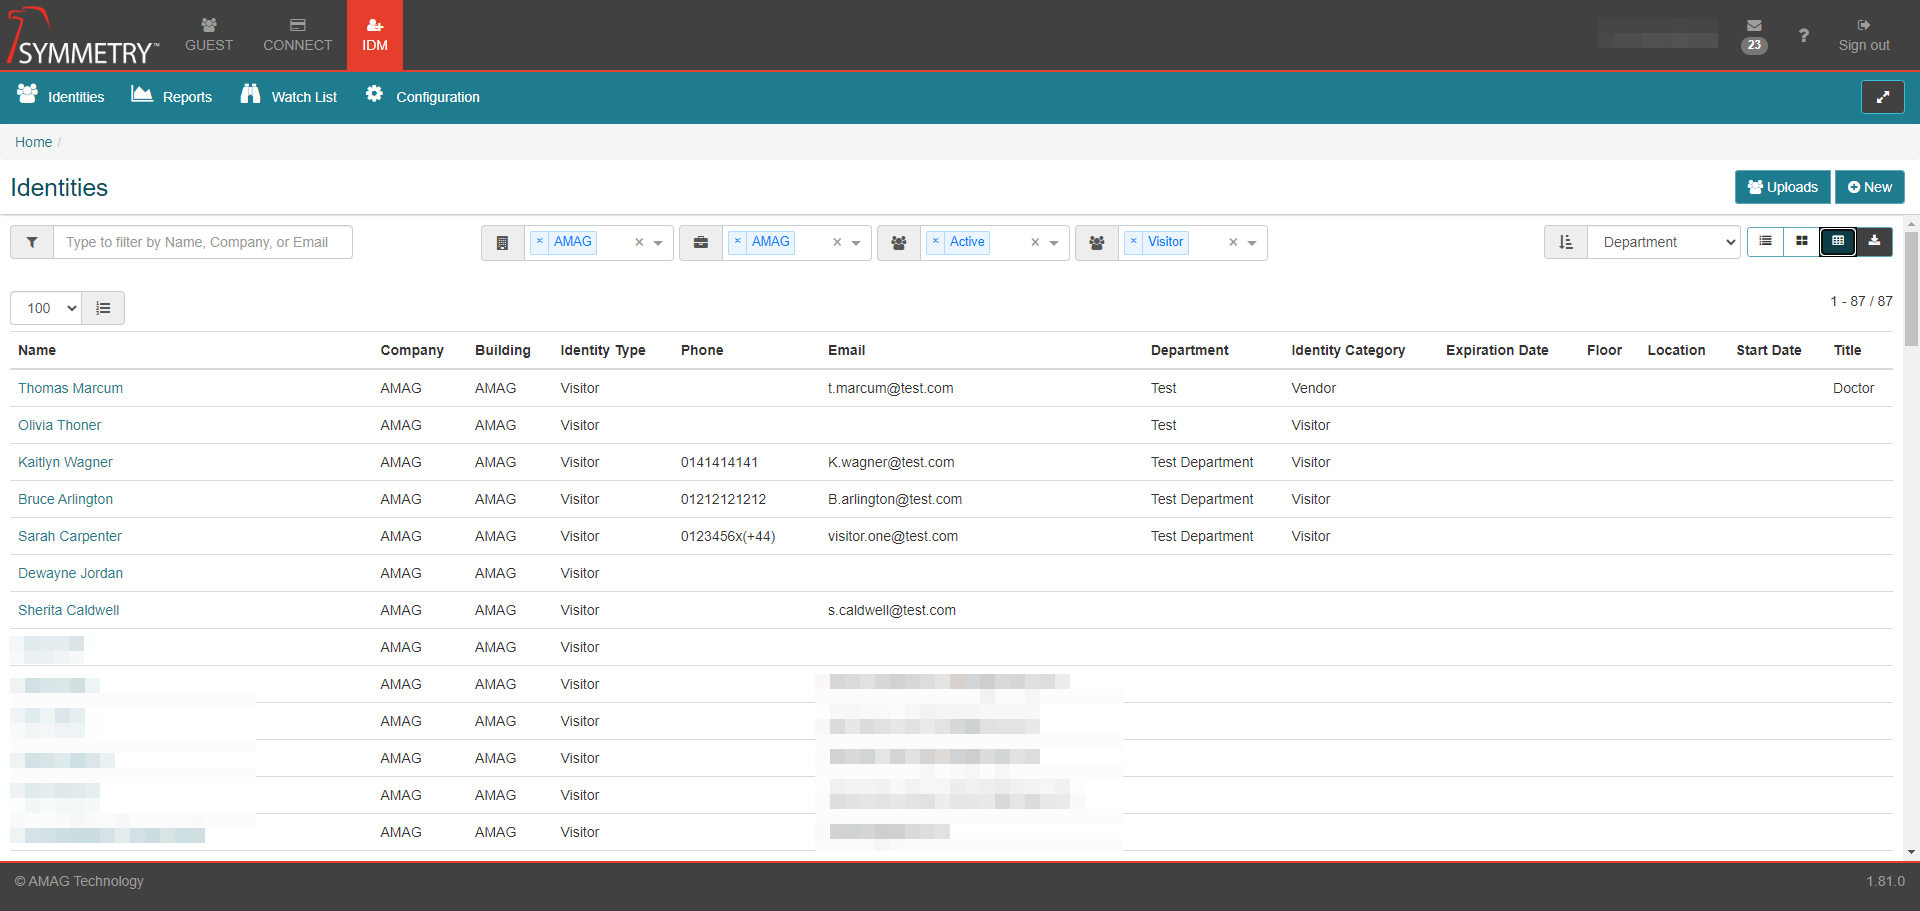Clear the status filter selection

point(1035,242)
